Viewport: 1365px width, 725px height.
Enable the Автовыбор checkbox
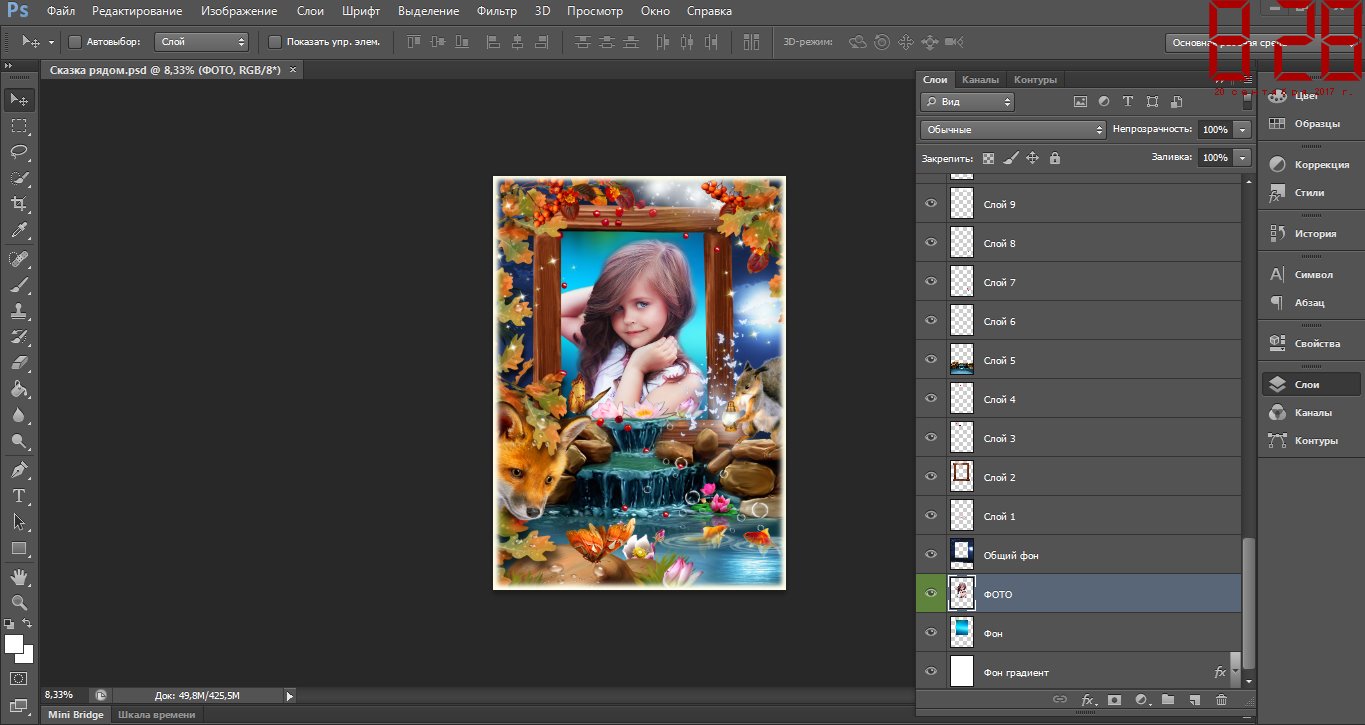[75, 42]
